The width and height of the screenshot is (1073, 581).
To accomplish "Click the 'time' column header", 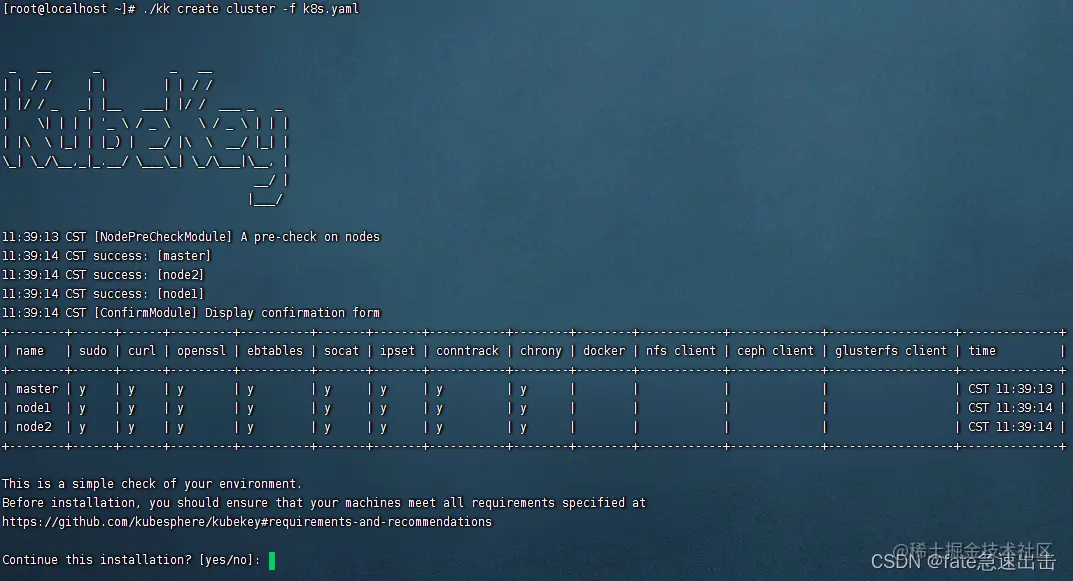I will 982,350.
